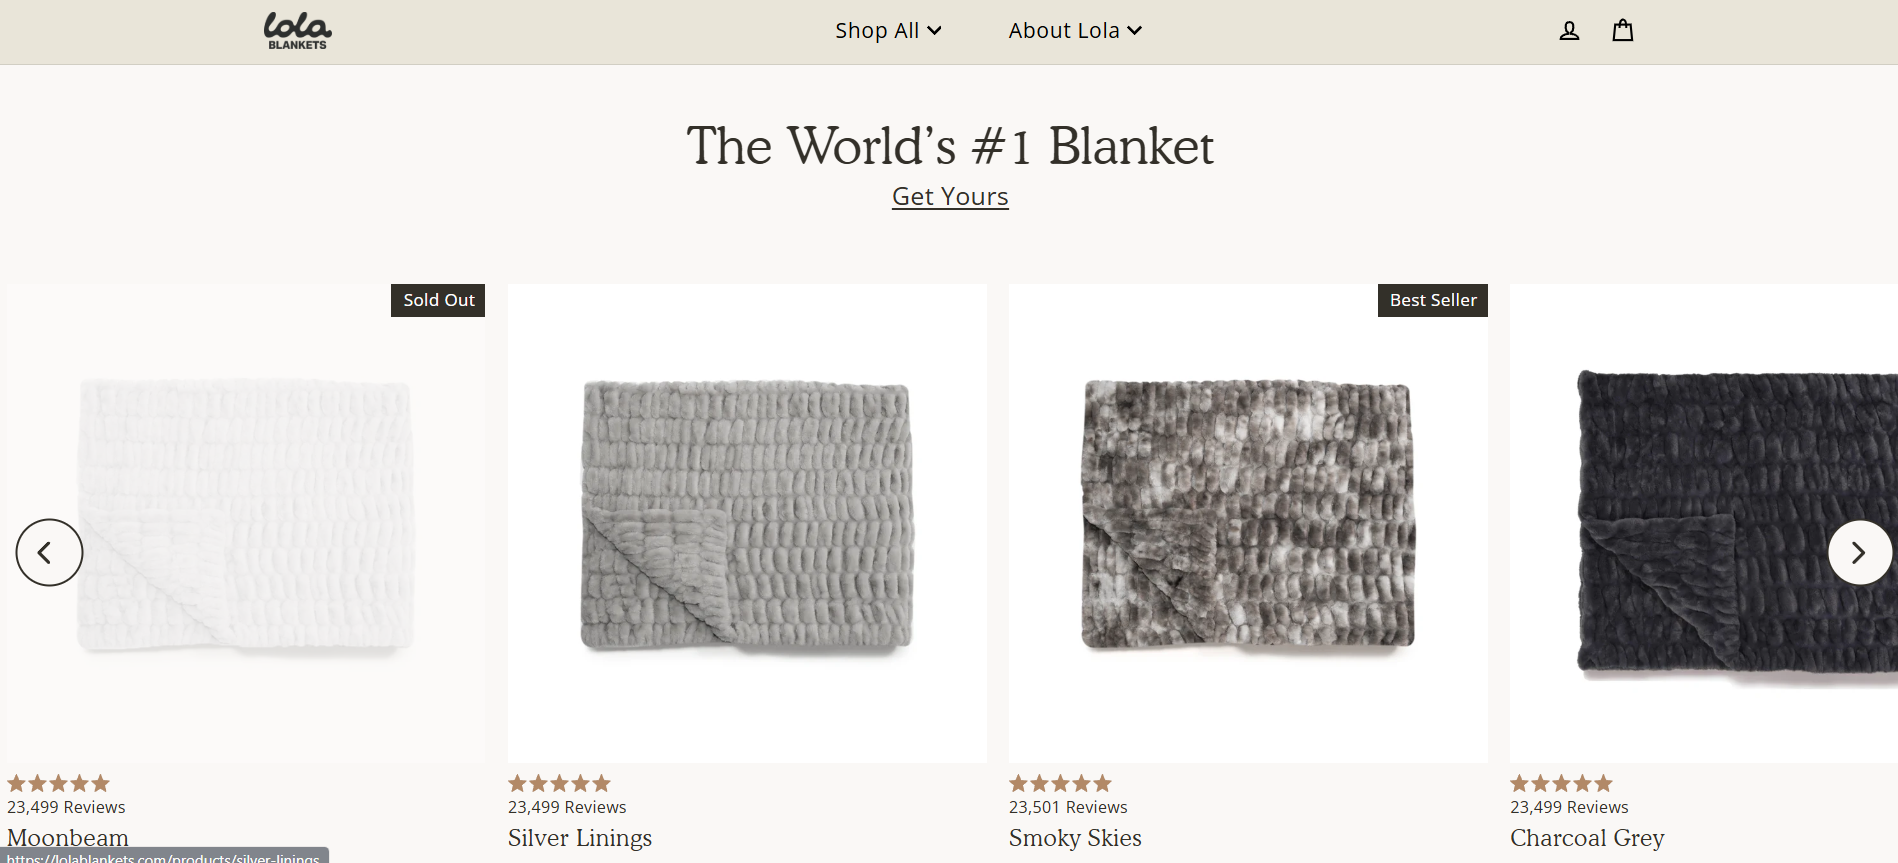Click the Silver Linings star rating
This screenshot has width=1898, height=863.
pyautogui.click(x=559, y=784)
